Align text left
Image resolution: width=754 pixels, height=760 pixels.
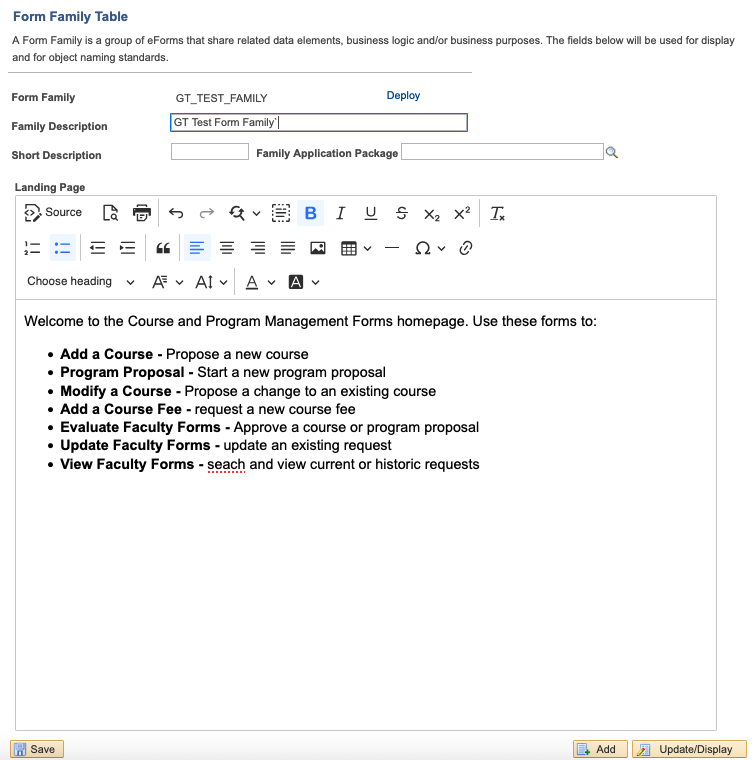click(x=197, y=248)
